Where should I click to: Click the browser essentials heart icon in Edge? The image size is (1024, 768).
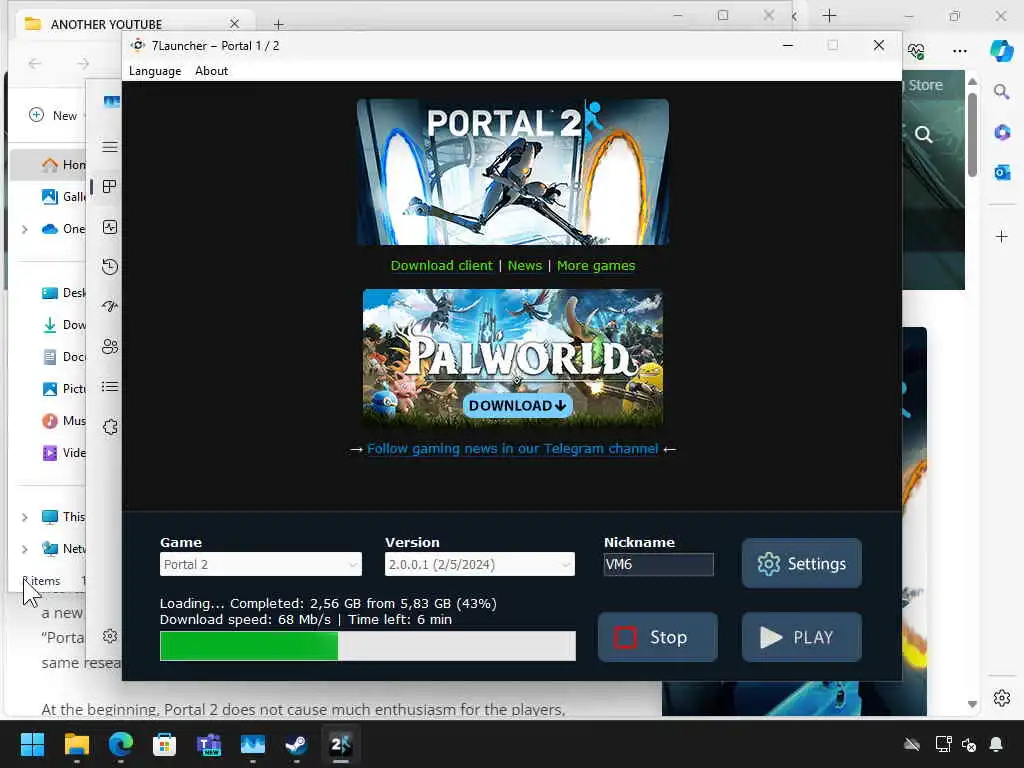click(916, 51)
